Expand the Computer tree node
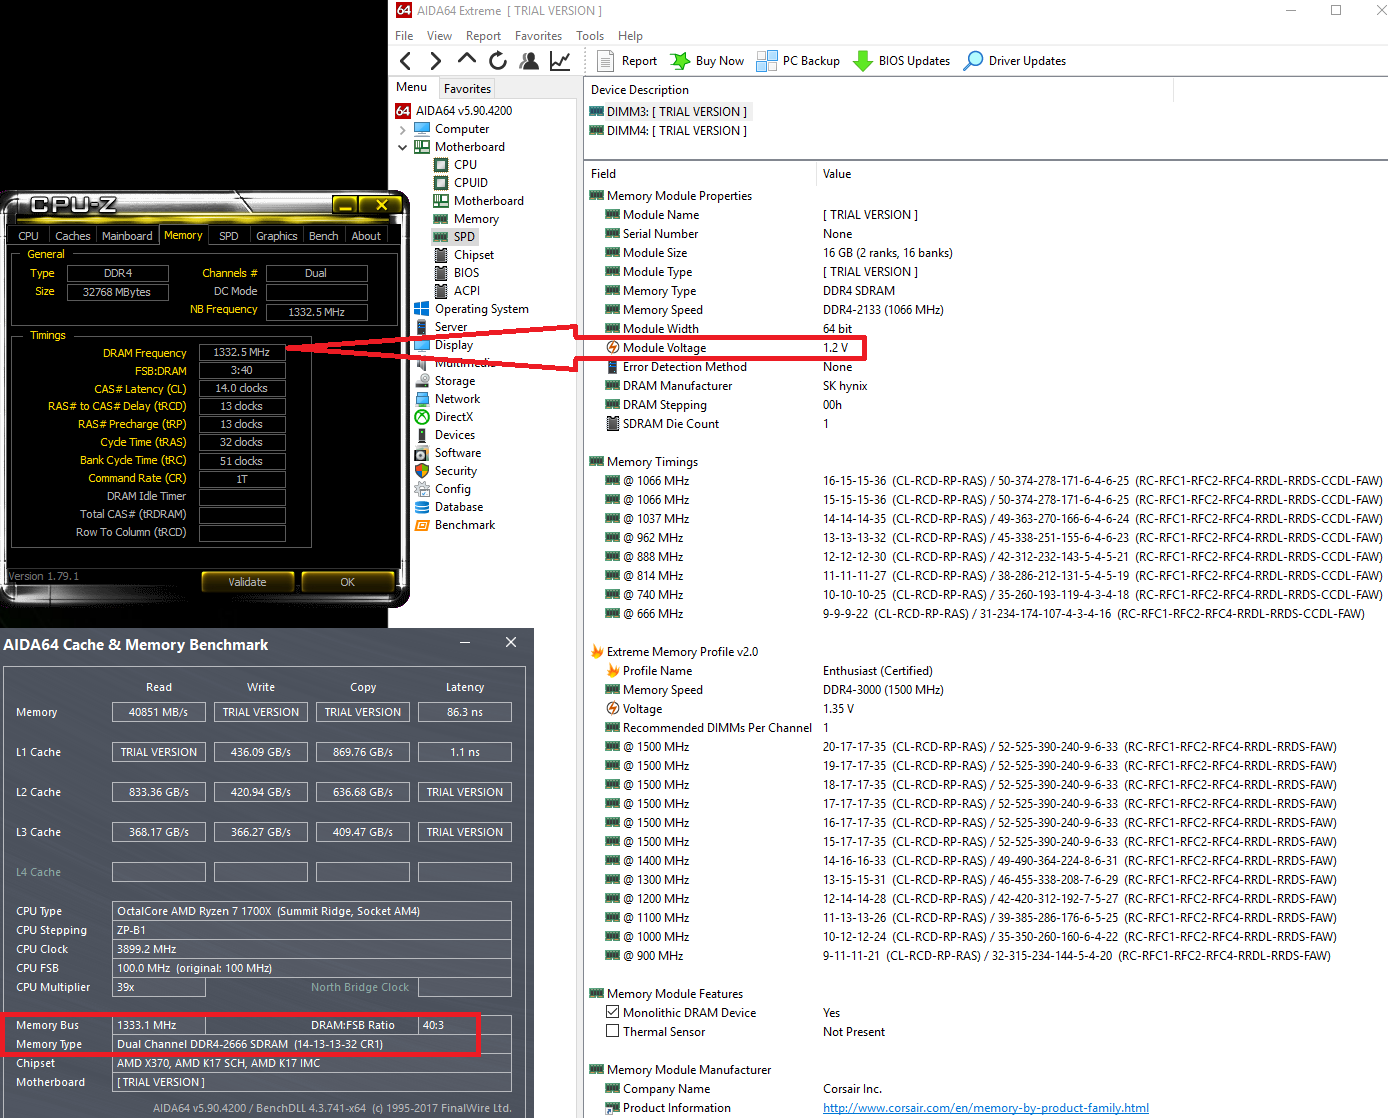 (x=402, y=130)
